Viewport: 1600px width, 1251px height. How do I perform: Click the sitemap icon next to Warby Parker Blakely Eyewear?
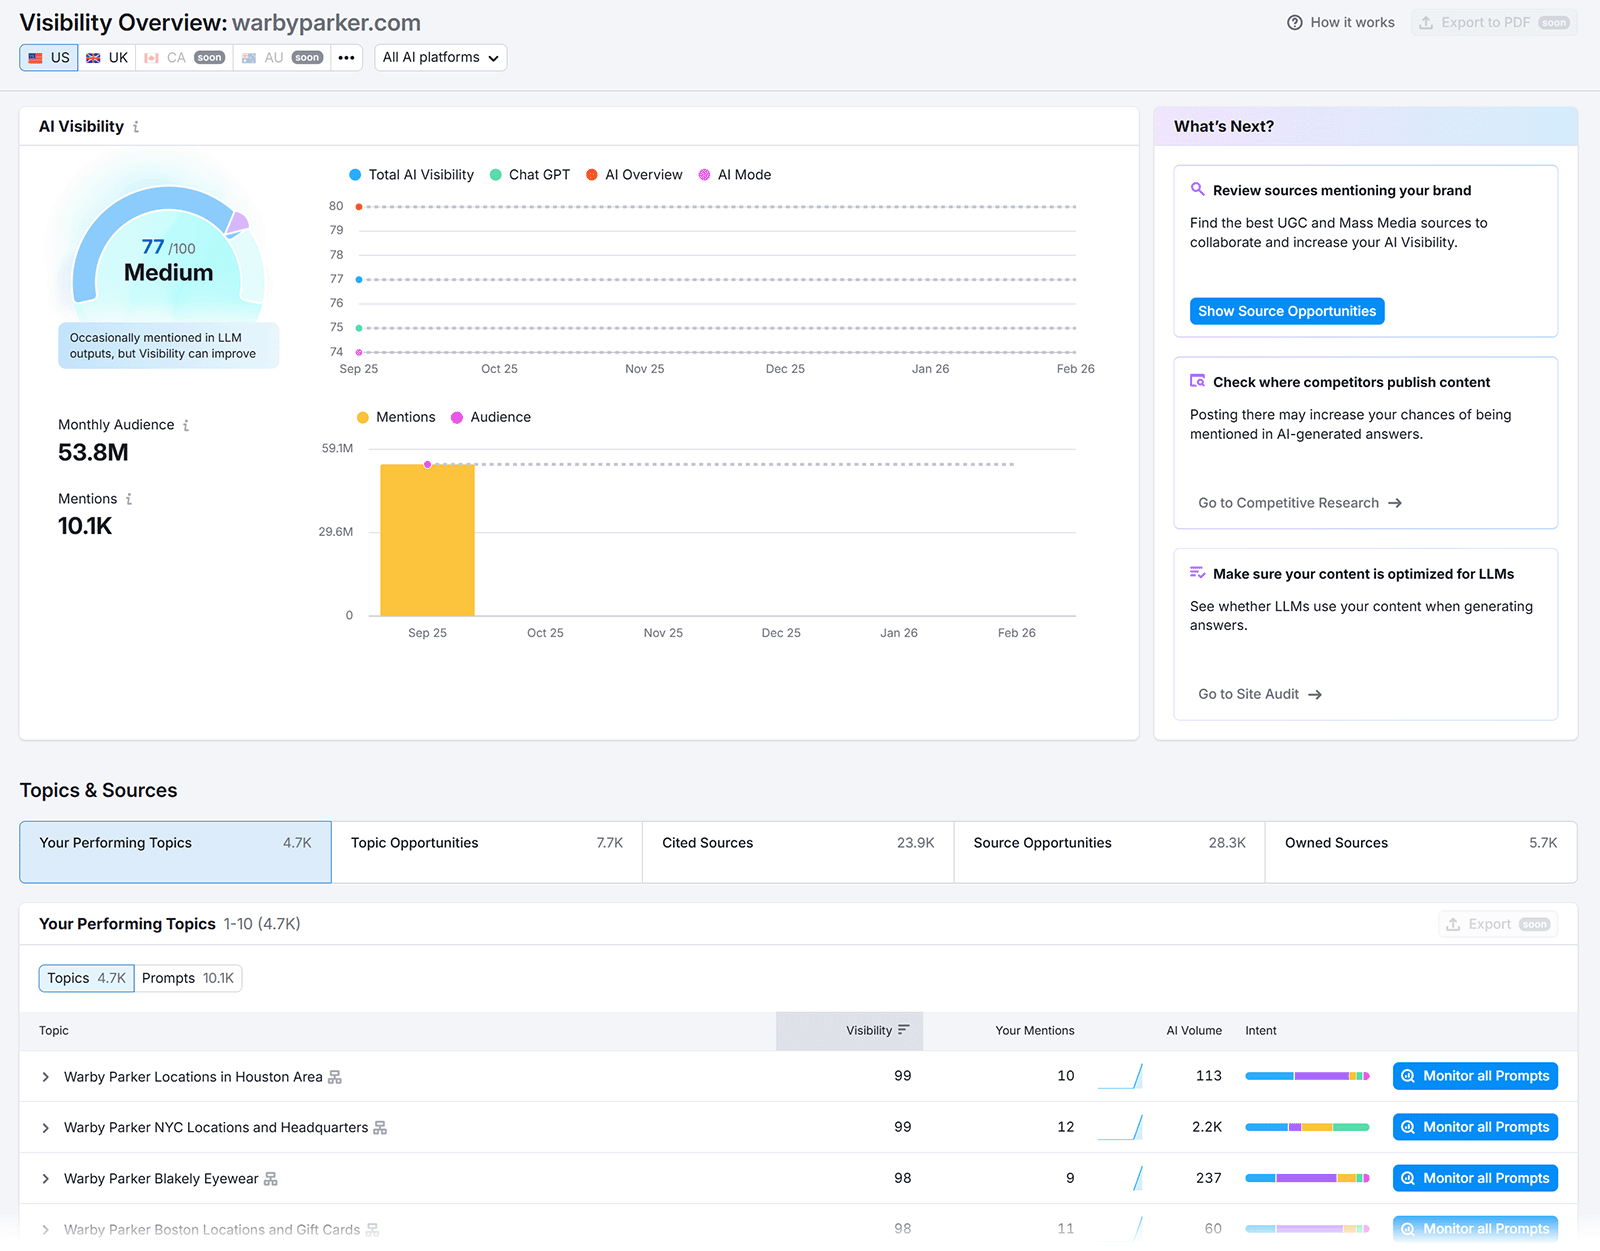coord(269,1178)
